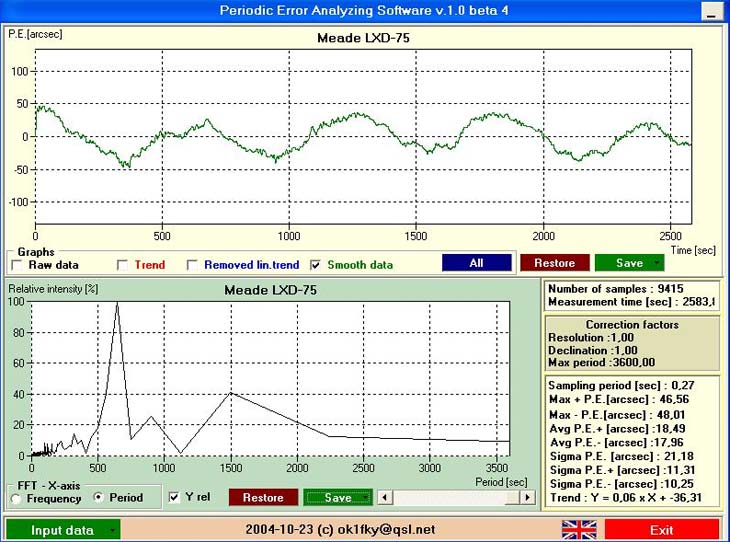This screenshot has height=542, width=730.
Task: Click the Sigma P.E.- 10,25 line
Action: [x=622, y=484]
